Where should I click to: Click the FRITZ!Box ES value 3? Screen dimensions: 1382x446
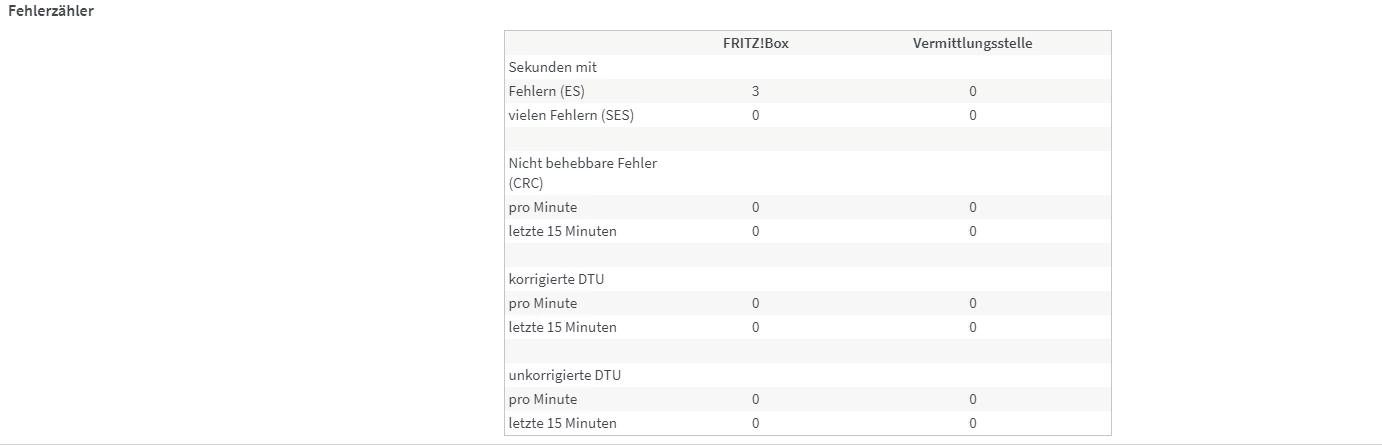tap(755, 91)
